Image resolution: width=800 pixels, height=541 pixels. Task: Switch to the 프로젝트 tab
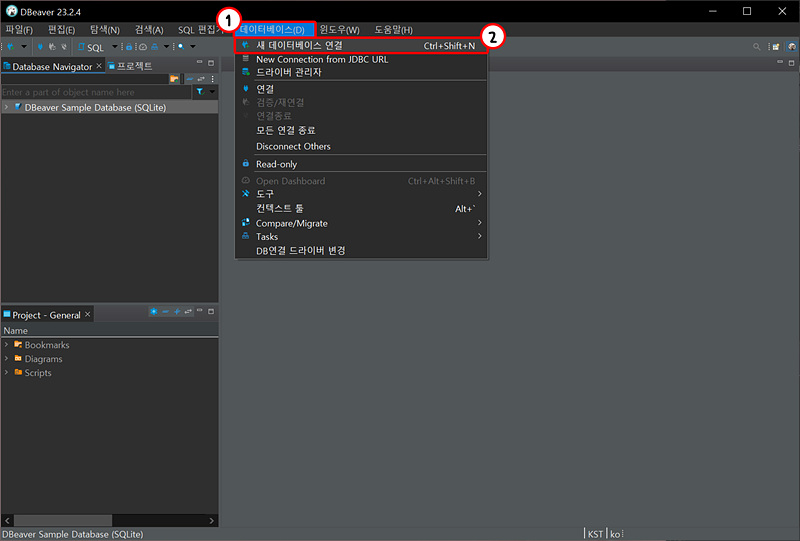point(130,66)
